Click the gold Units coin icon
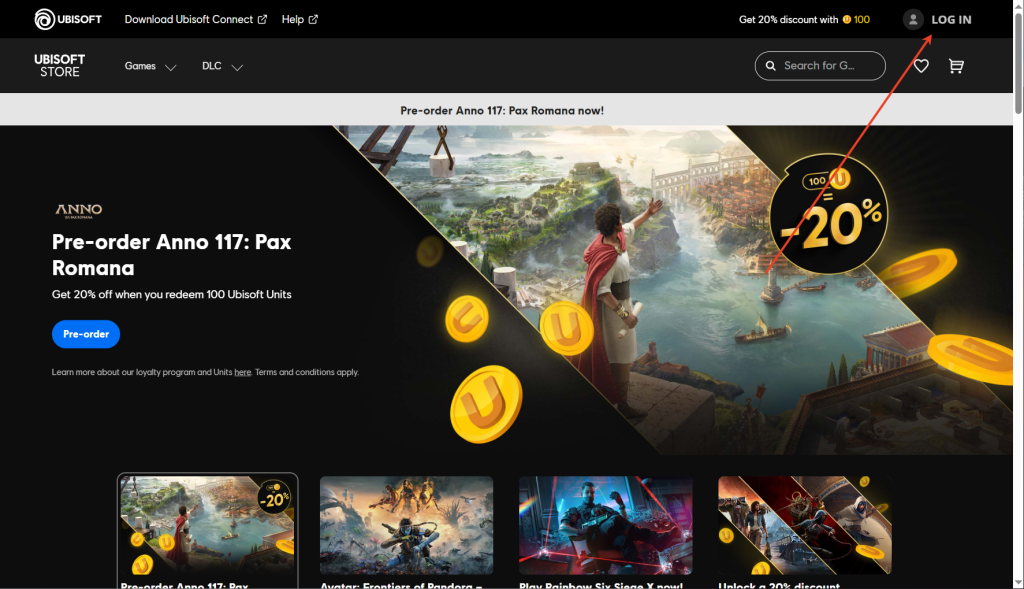The height and width of the screenshot is (589, 1024). 846,19
